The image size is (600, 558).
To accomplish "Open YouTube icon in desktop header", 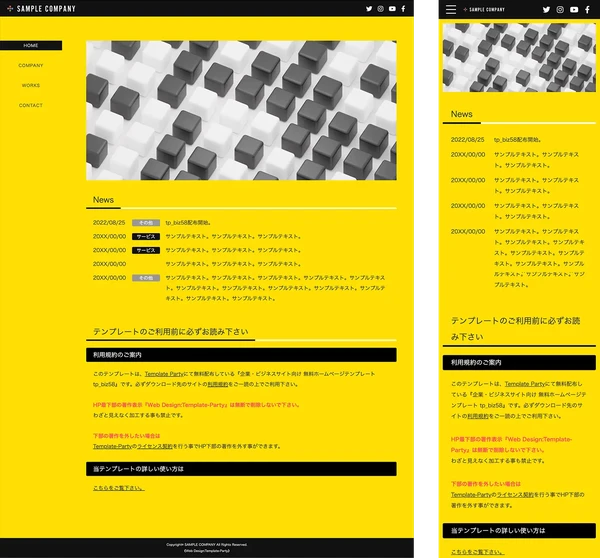I will [x=392, y=8].
